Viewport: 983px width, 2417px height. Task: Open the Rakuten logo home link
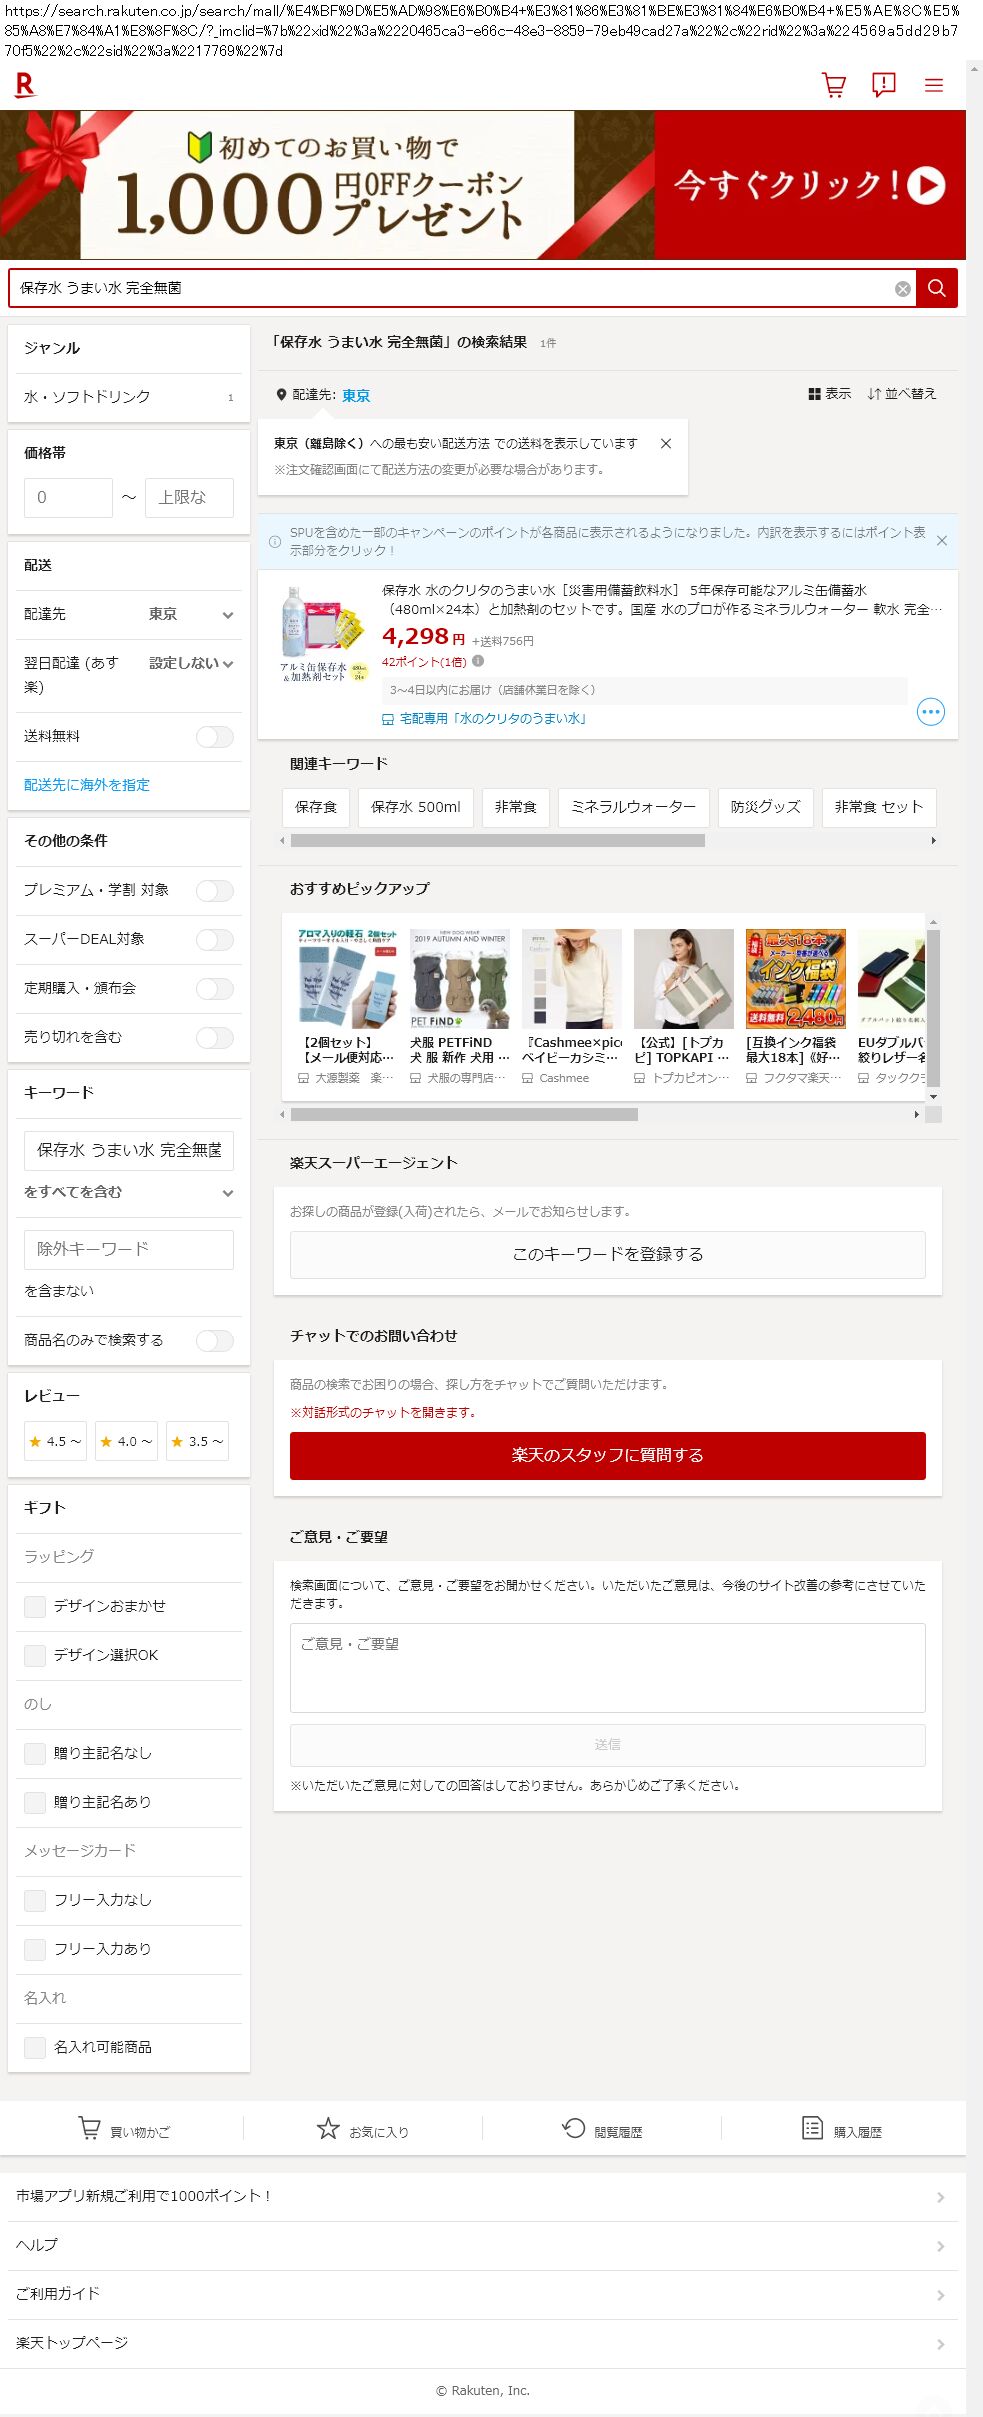(x=25, y=86)
